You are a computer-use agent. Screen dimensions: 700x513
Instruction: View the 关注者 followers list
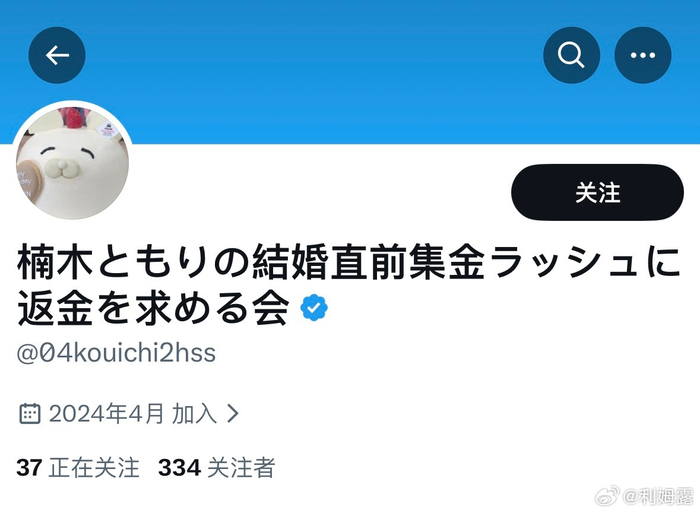[241, 467]
